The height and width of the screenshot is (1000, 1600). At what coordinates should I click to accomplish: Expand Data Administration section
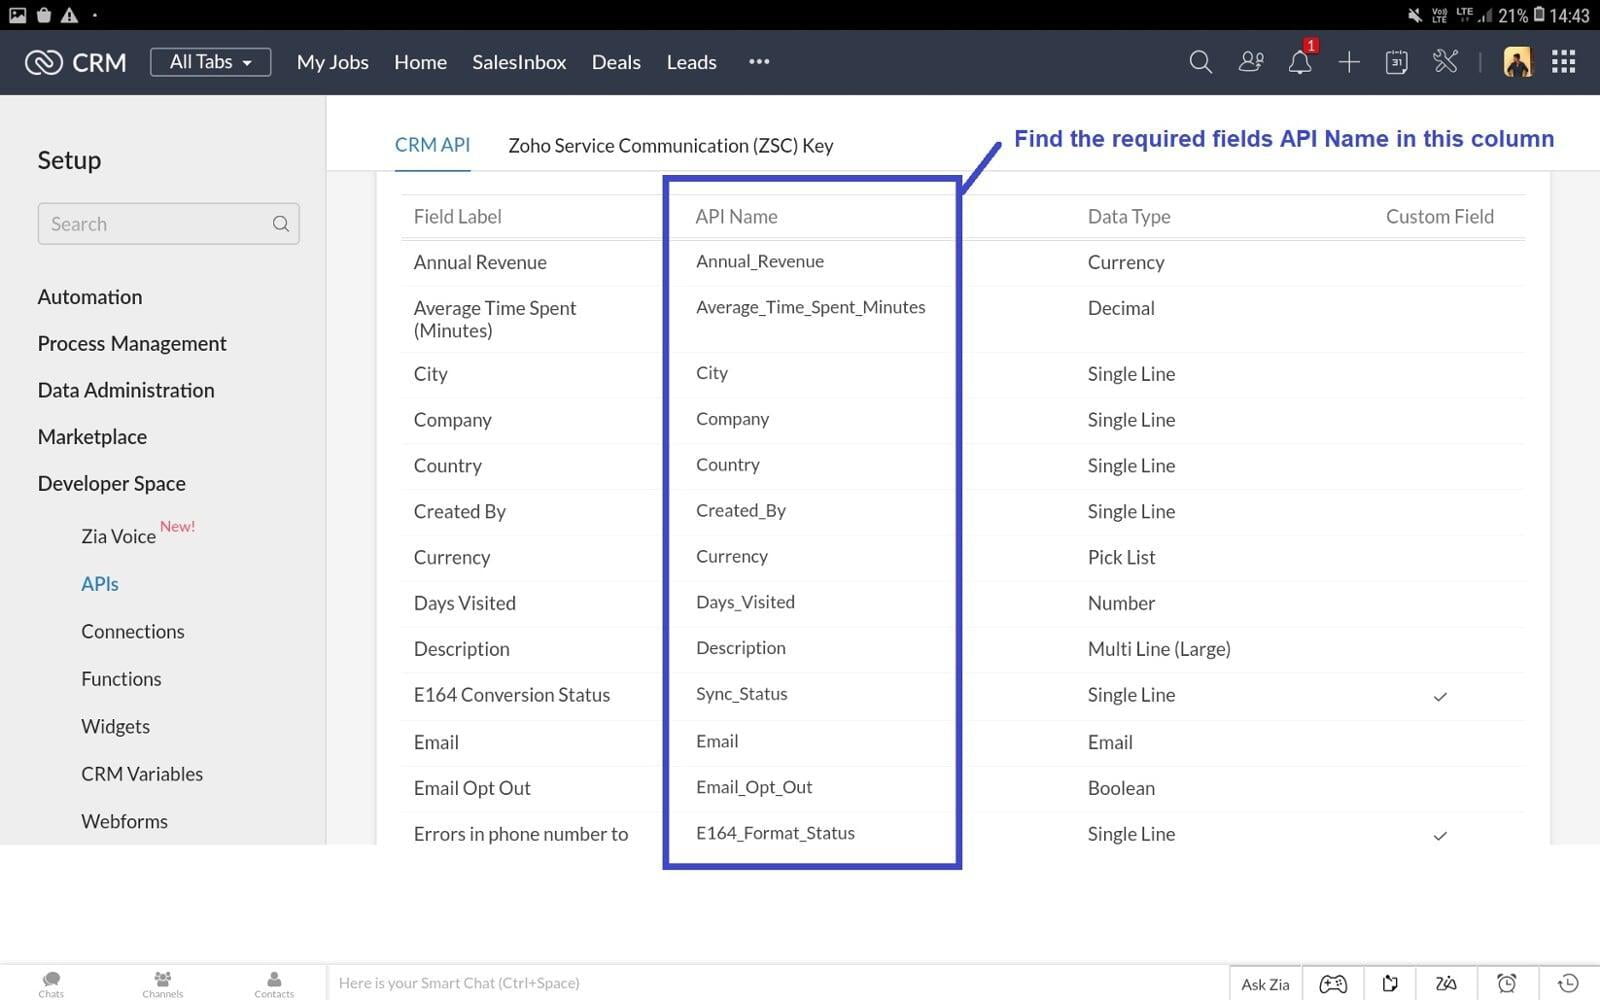click(x=126, y=390)
